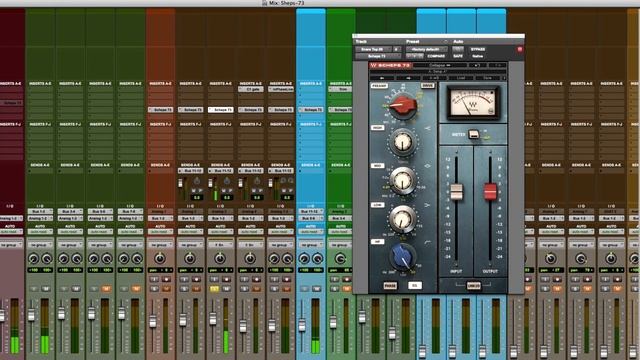640x360 pixels.
Task: Open 'auto read' mode on blue track
Action: 311,232
